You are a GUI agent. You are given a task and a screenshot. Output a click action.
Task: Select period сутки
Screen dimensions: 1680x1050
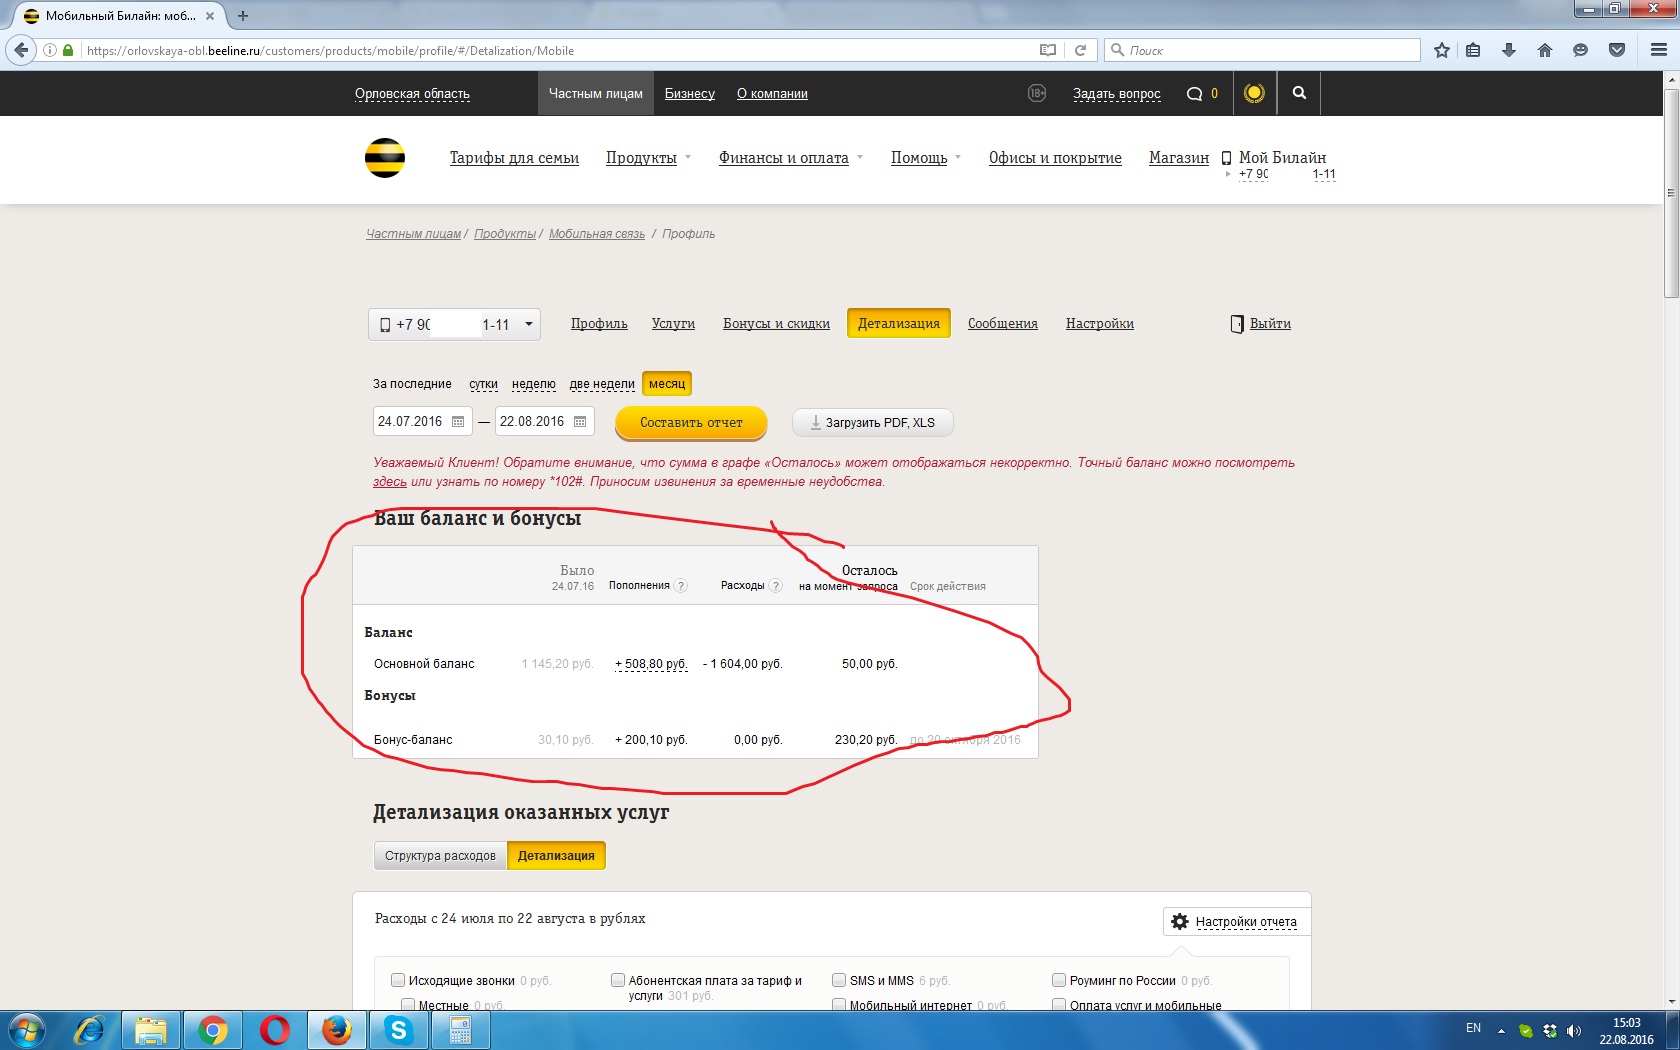483,384
